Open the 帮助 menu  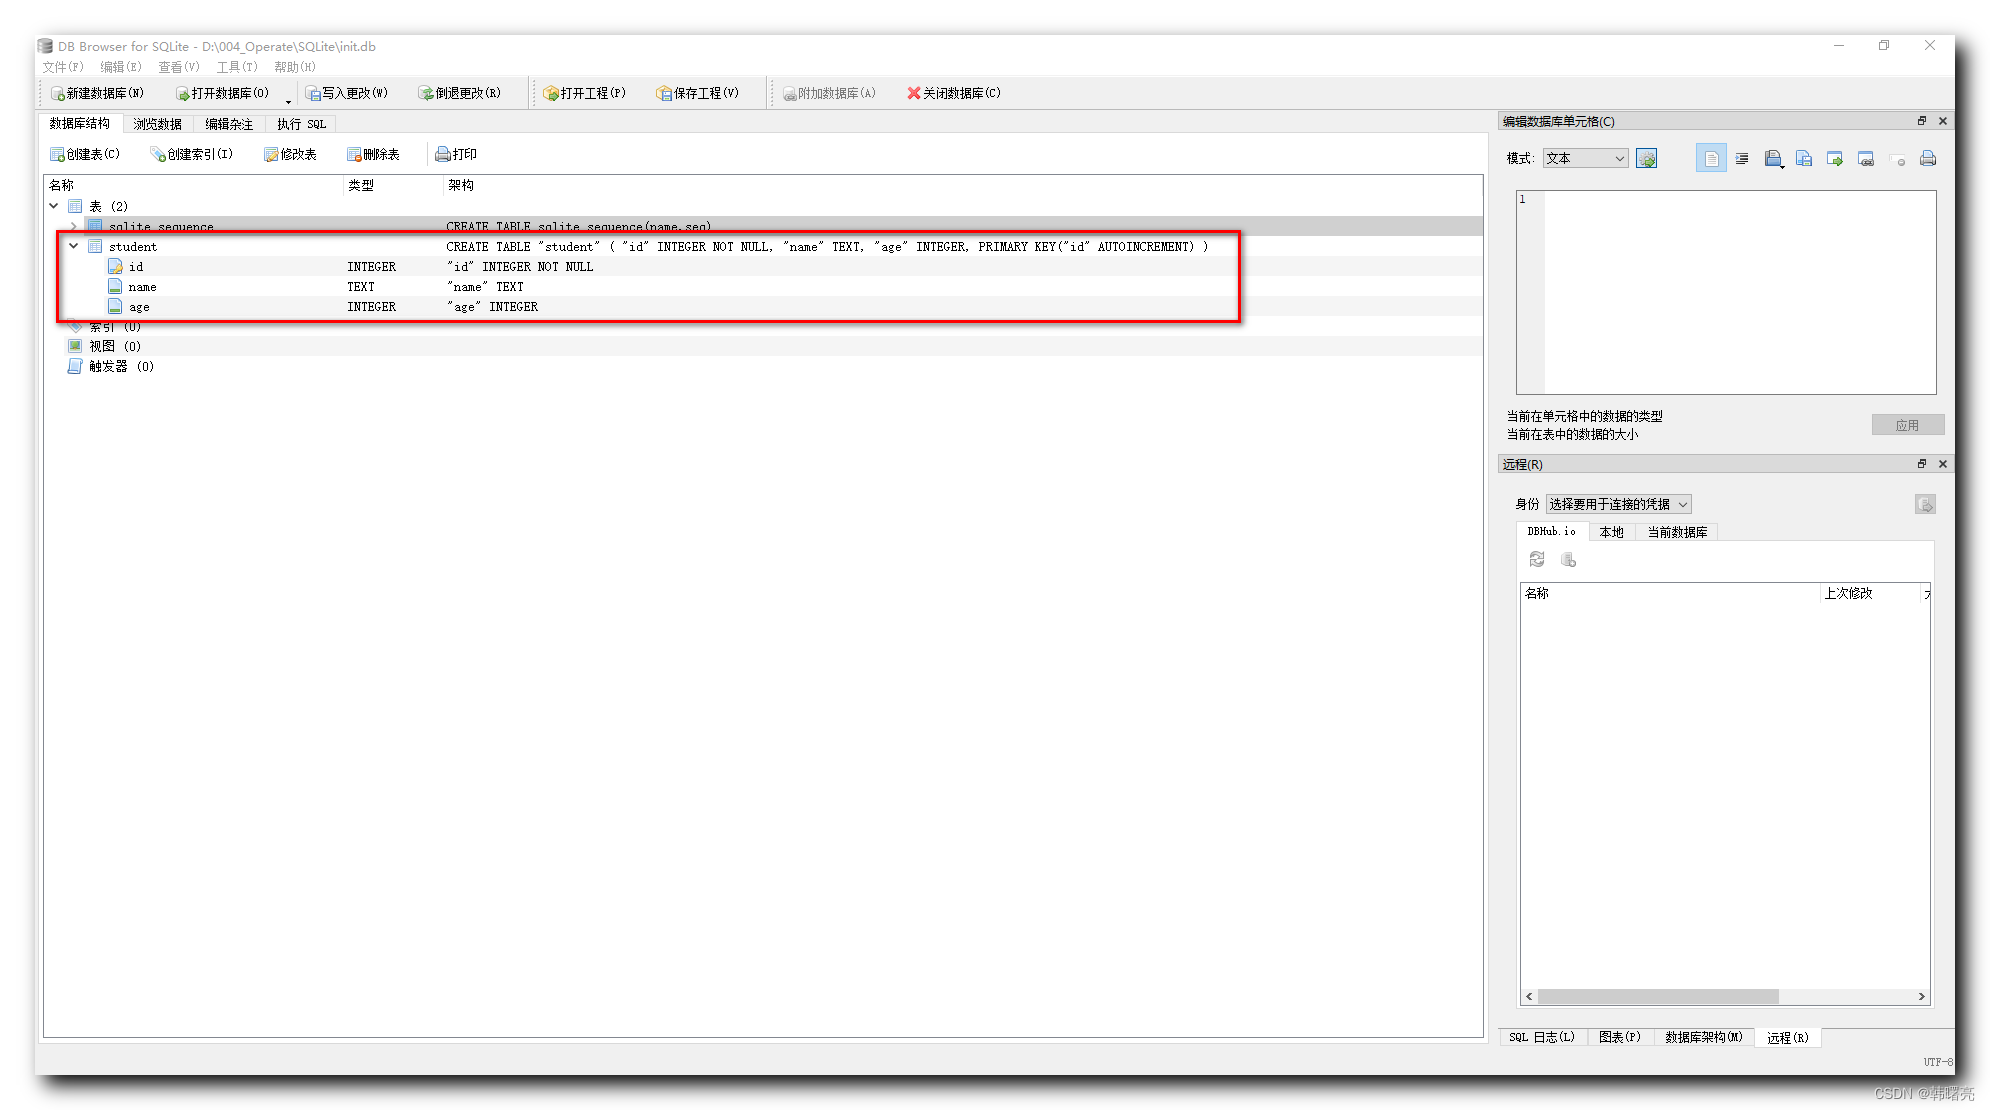tap(295, 67)
